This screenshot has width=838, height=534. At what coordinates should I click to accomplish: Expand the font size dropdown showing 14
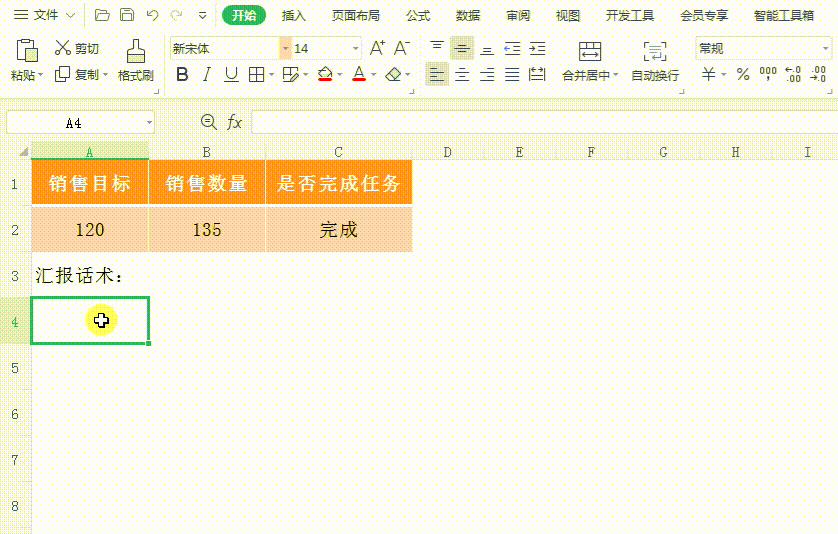pos(356,48)
